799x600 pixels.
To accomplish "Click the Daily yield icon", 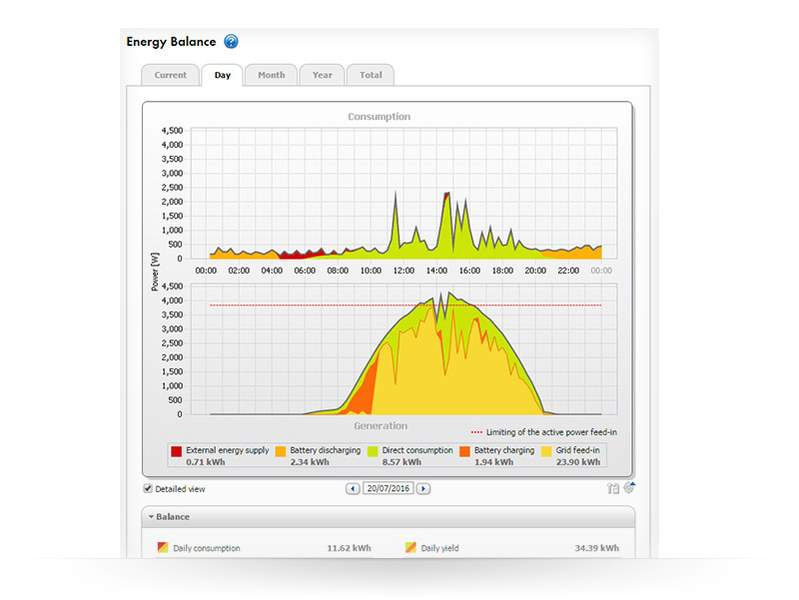I will pyautogui.click(x=410, y=548).
